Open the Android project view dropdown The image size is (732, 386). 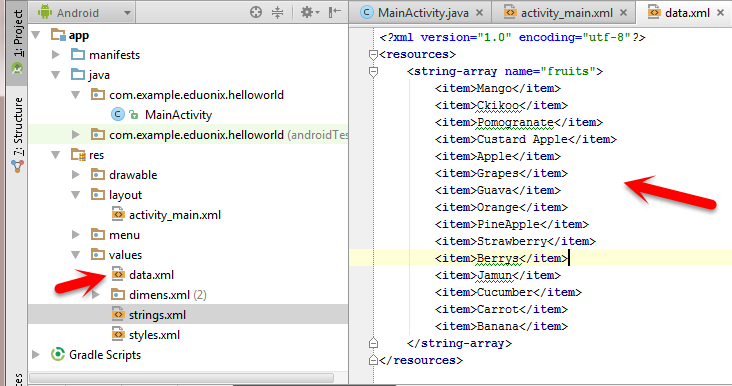(83, 13)
